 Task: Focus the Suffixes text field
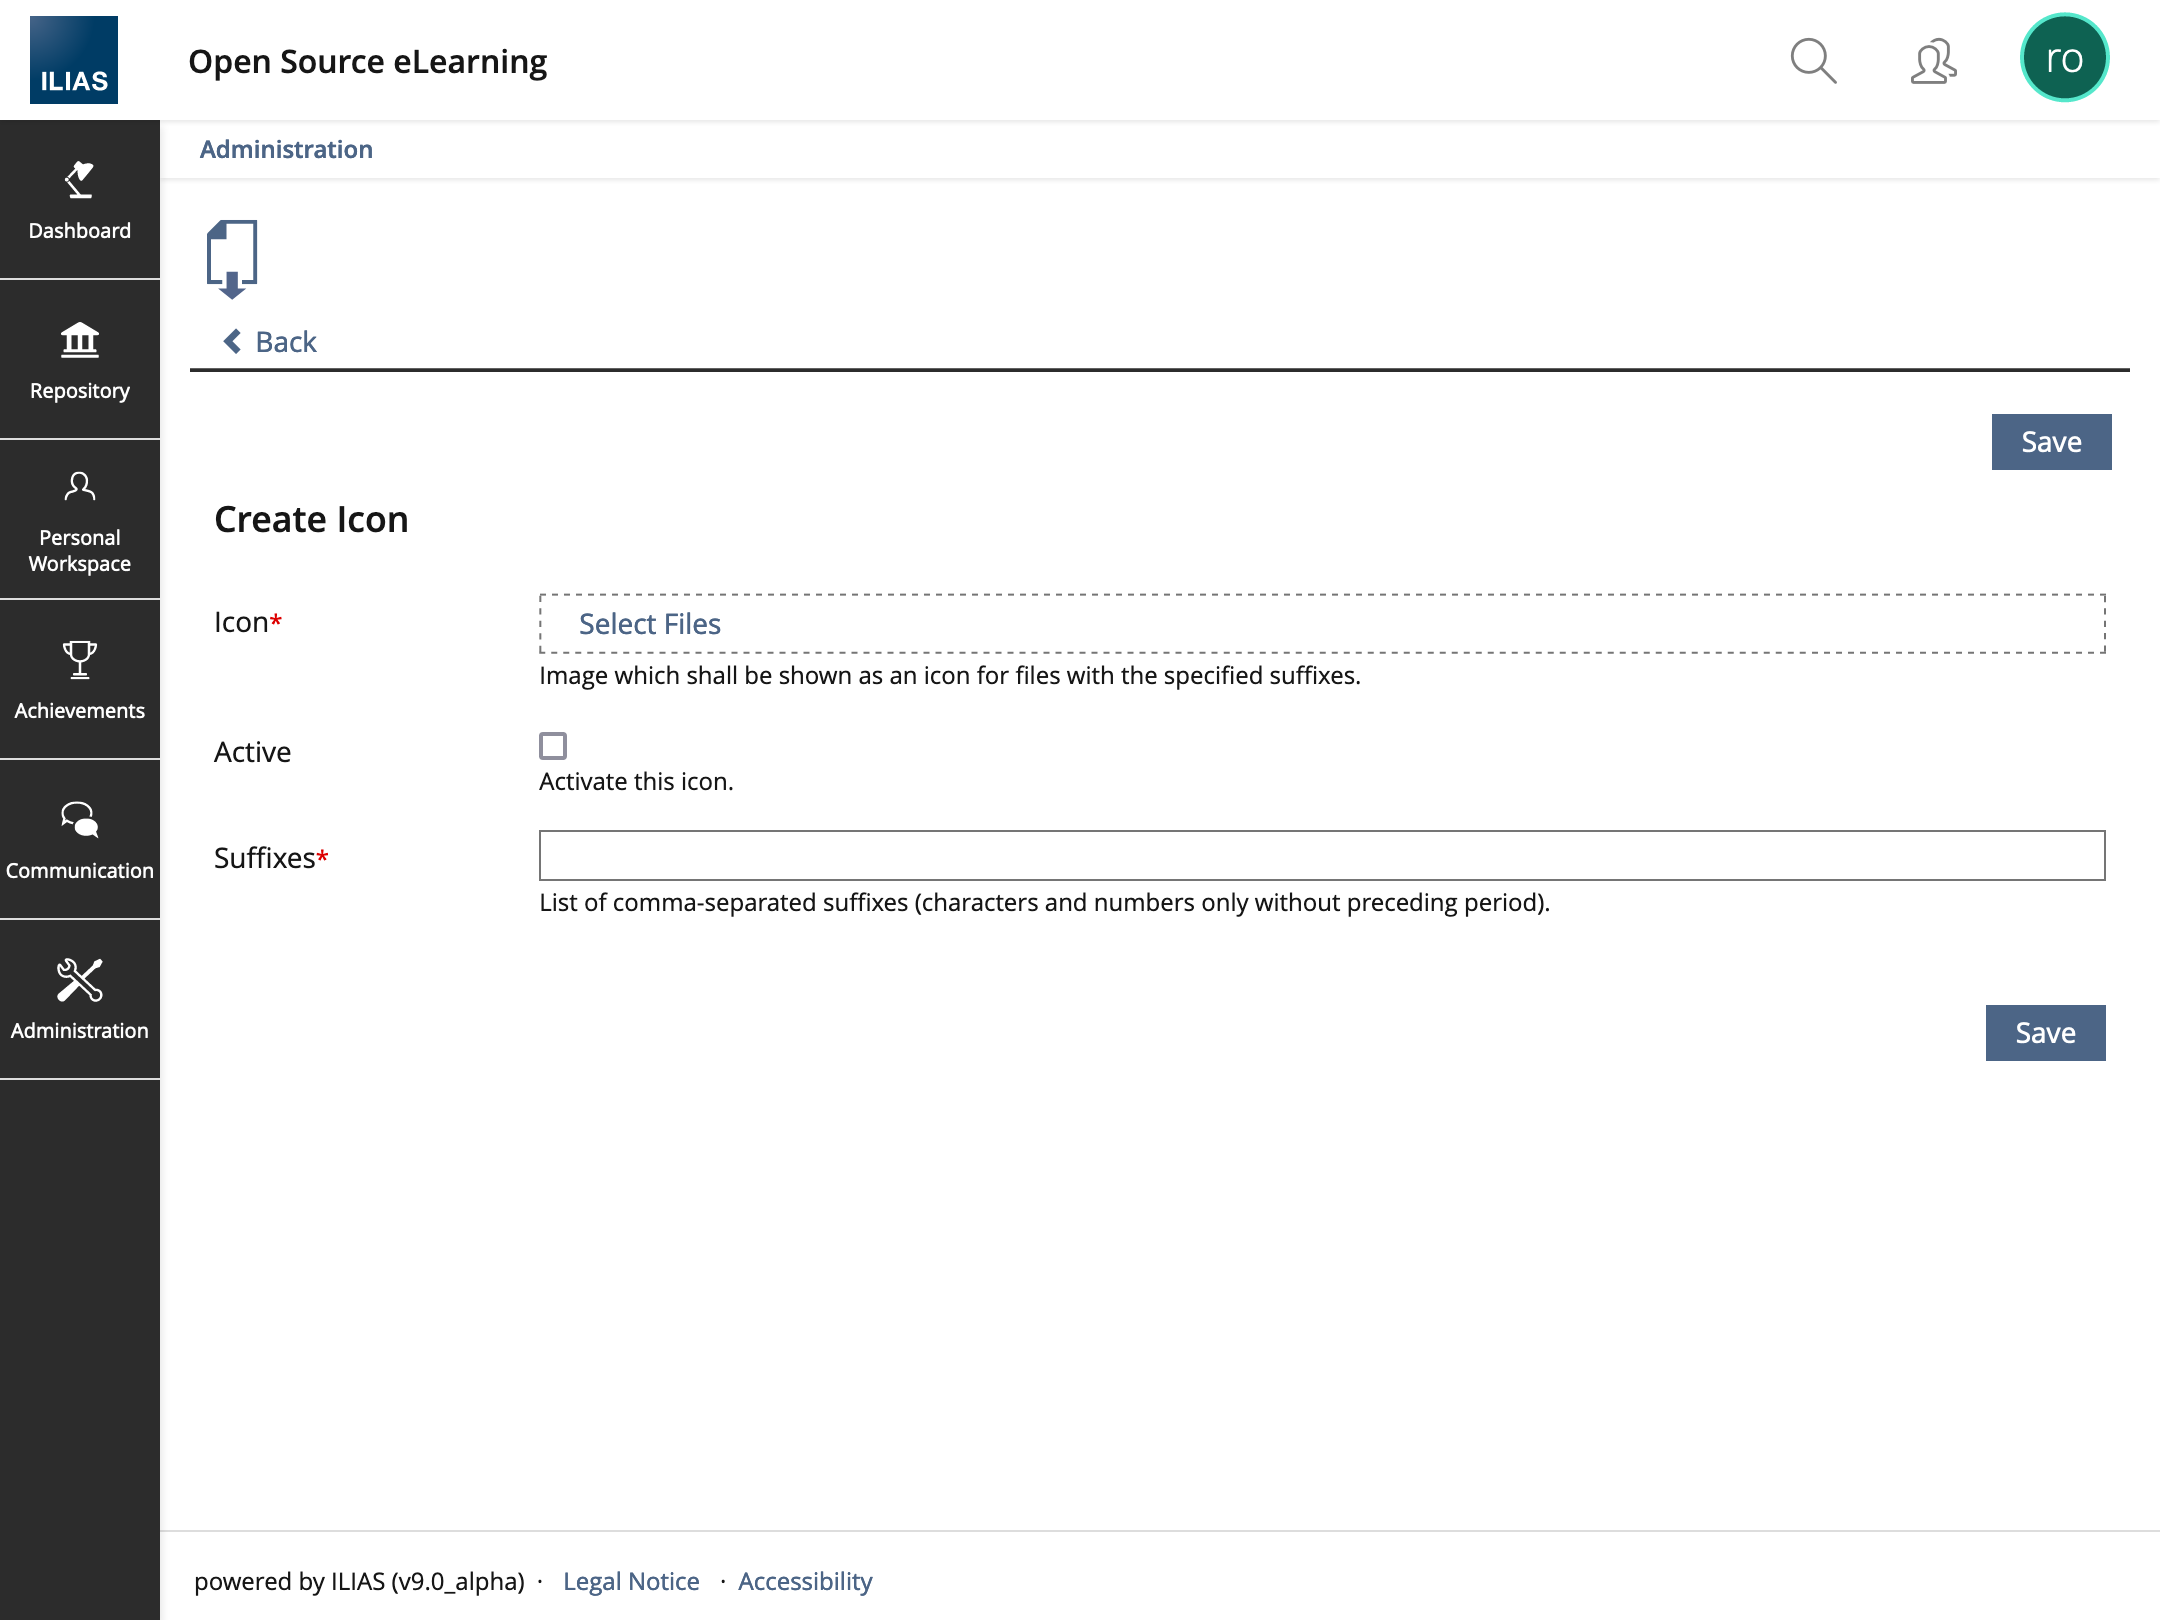pos(1322,856)
